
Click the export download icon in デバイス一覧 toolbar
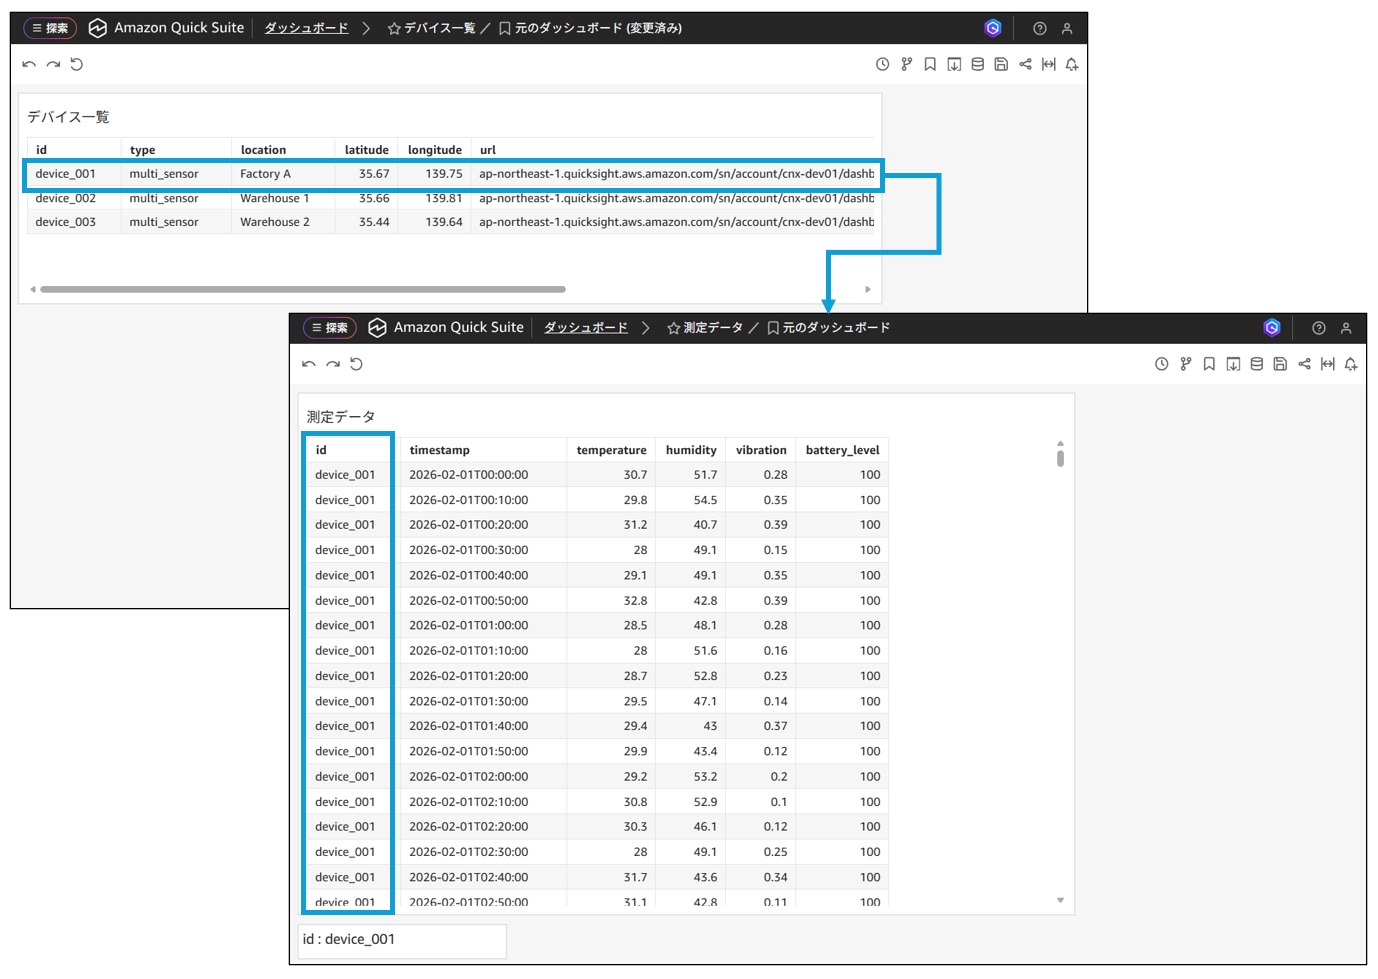tap(954, 64)
